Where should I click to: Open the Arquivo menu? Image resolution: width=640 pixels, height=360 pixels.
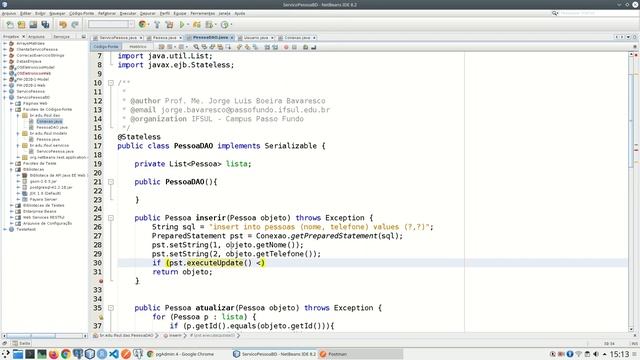(x=9, y=13)
